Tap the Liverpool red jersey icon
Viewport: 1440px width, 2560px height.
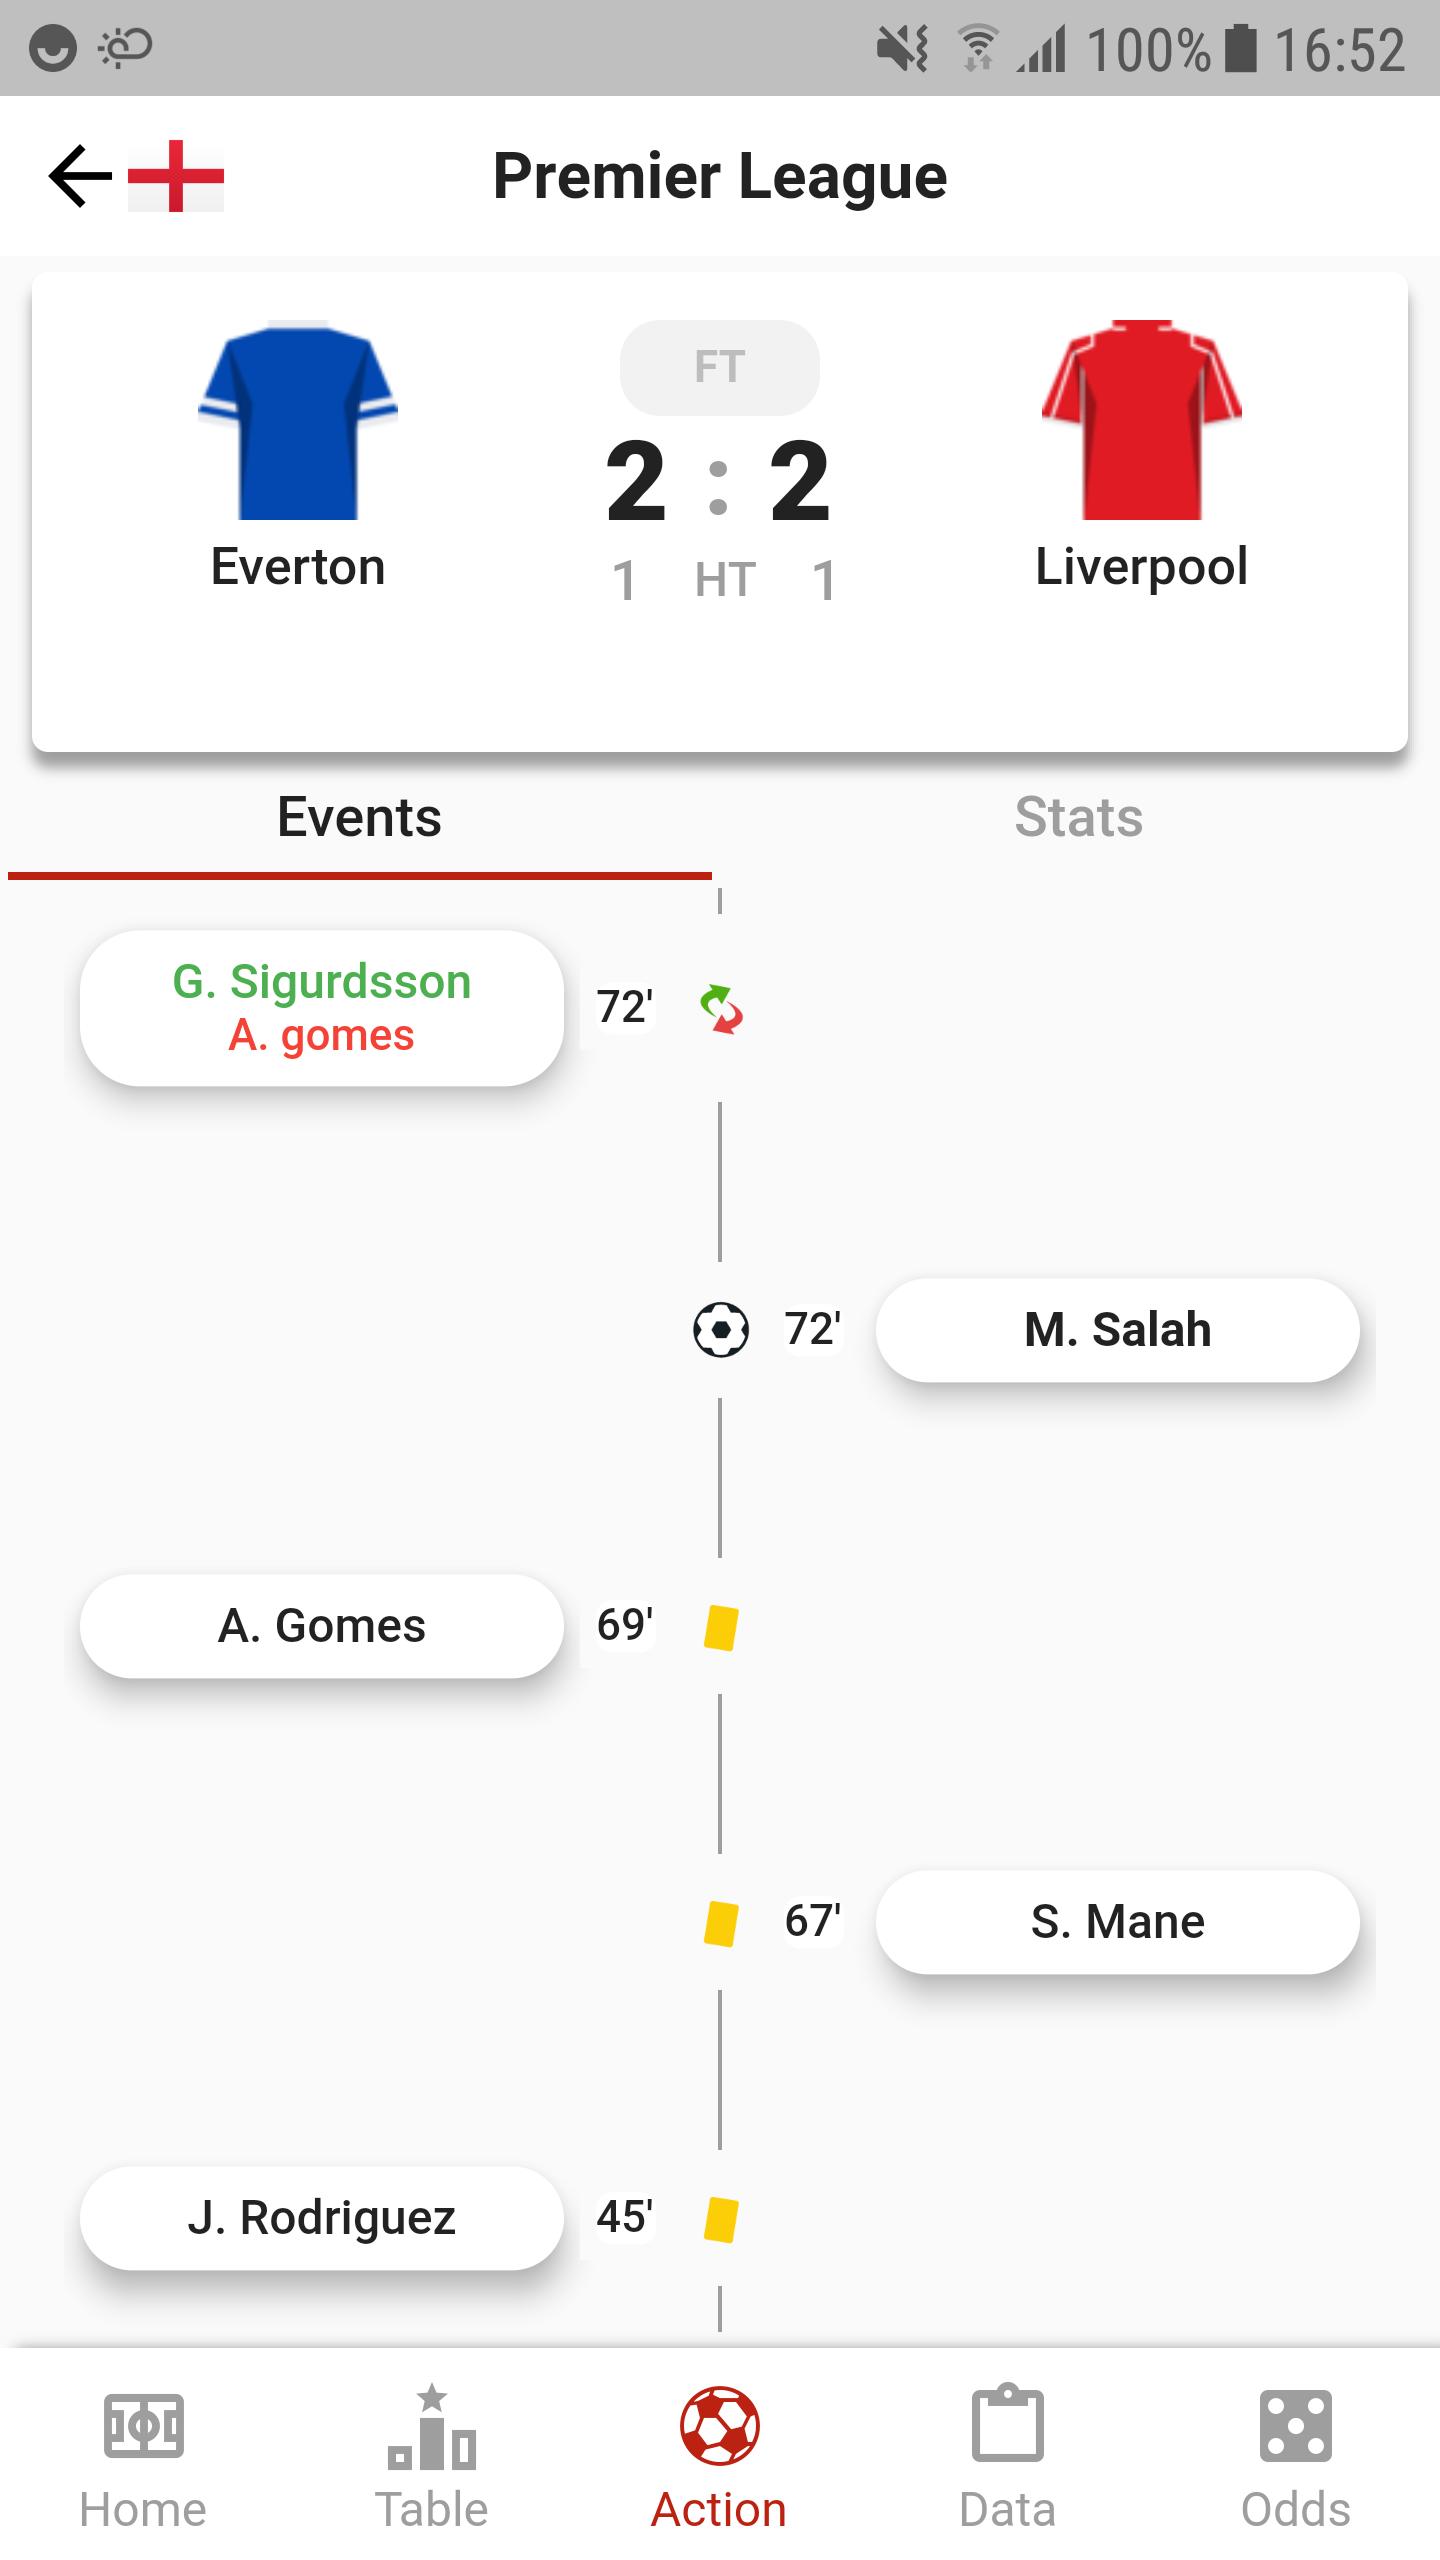point(1142,420)
